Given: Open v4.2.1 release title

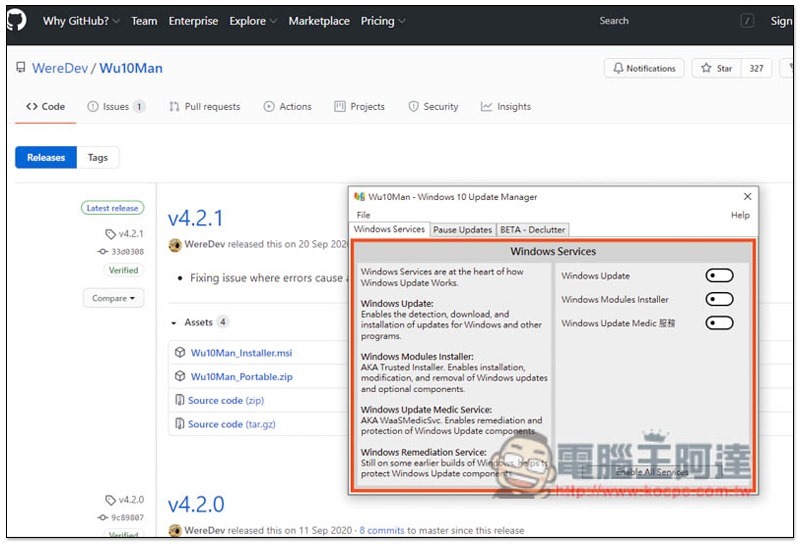Looking at the screenshot, I should pyautogui.click(x=195, y=218).
